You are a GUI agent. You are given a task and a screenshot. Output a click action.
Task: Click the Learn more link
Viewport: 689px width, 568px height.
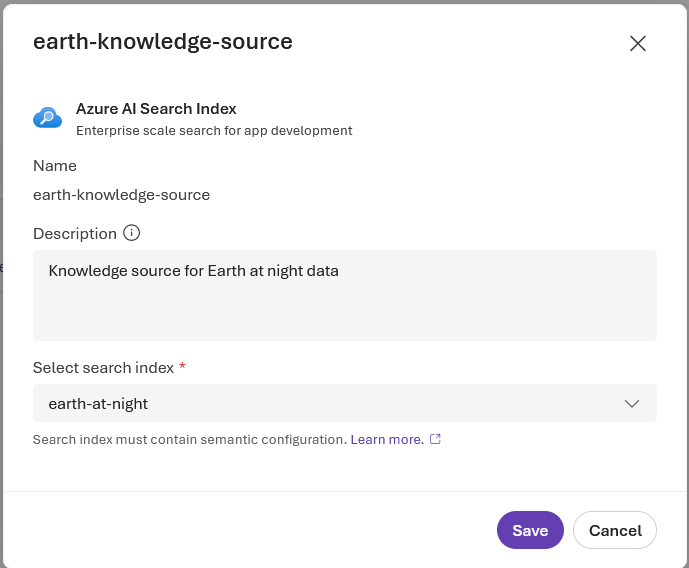[386, 439]
